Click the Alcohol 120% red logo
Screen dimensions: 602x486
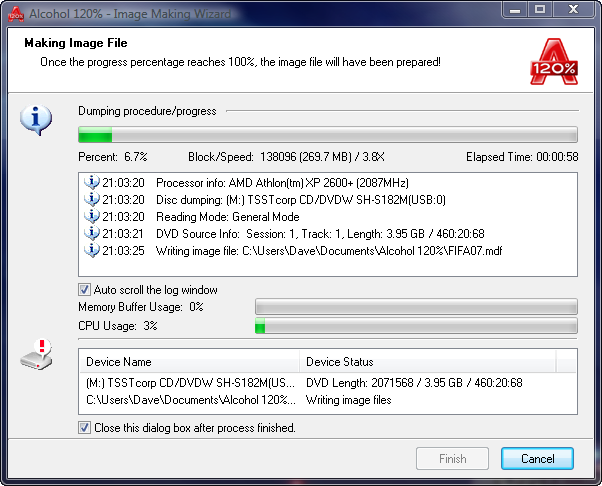pyautogui.click(x=554, y=62)
